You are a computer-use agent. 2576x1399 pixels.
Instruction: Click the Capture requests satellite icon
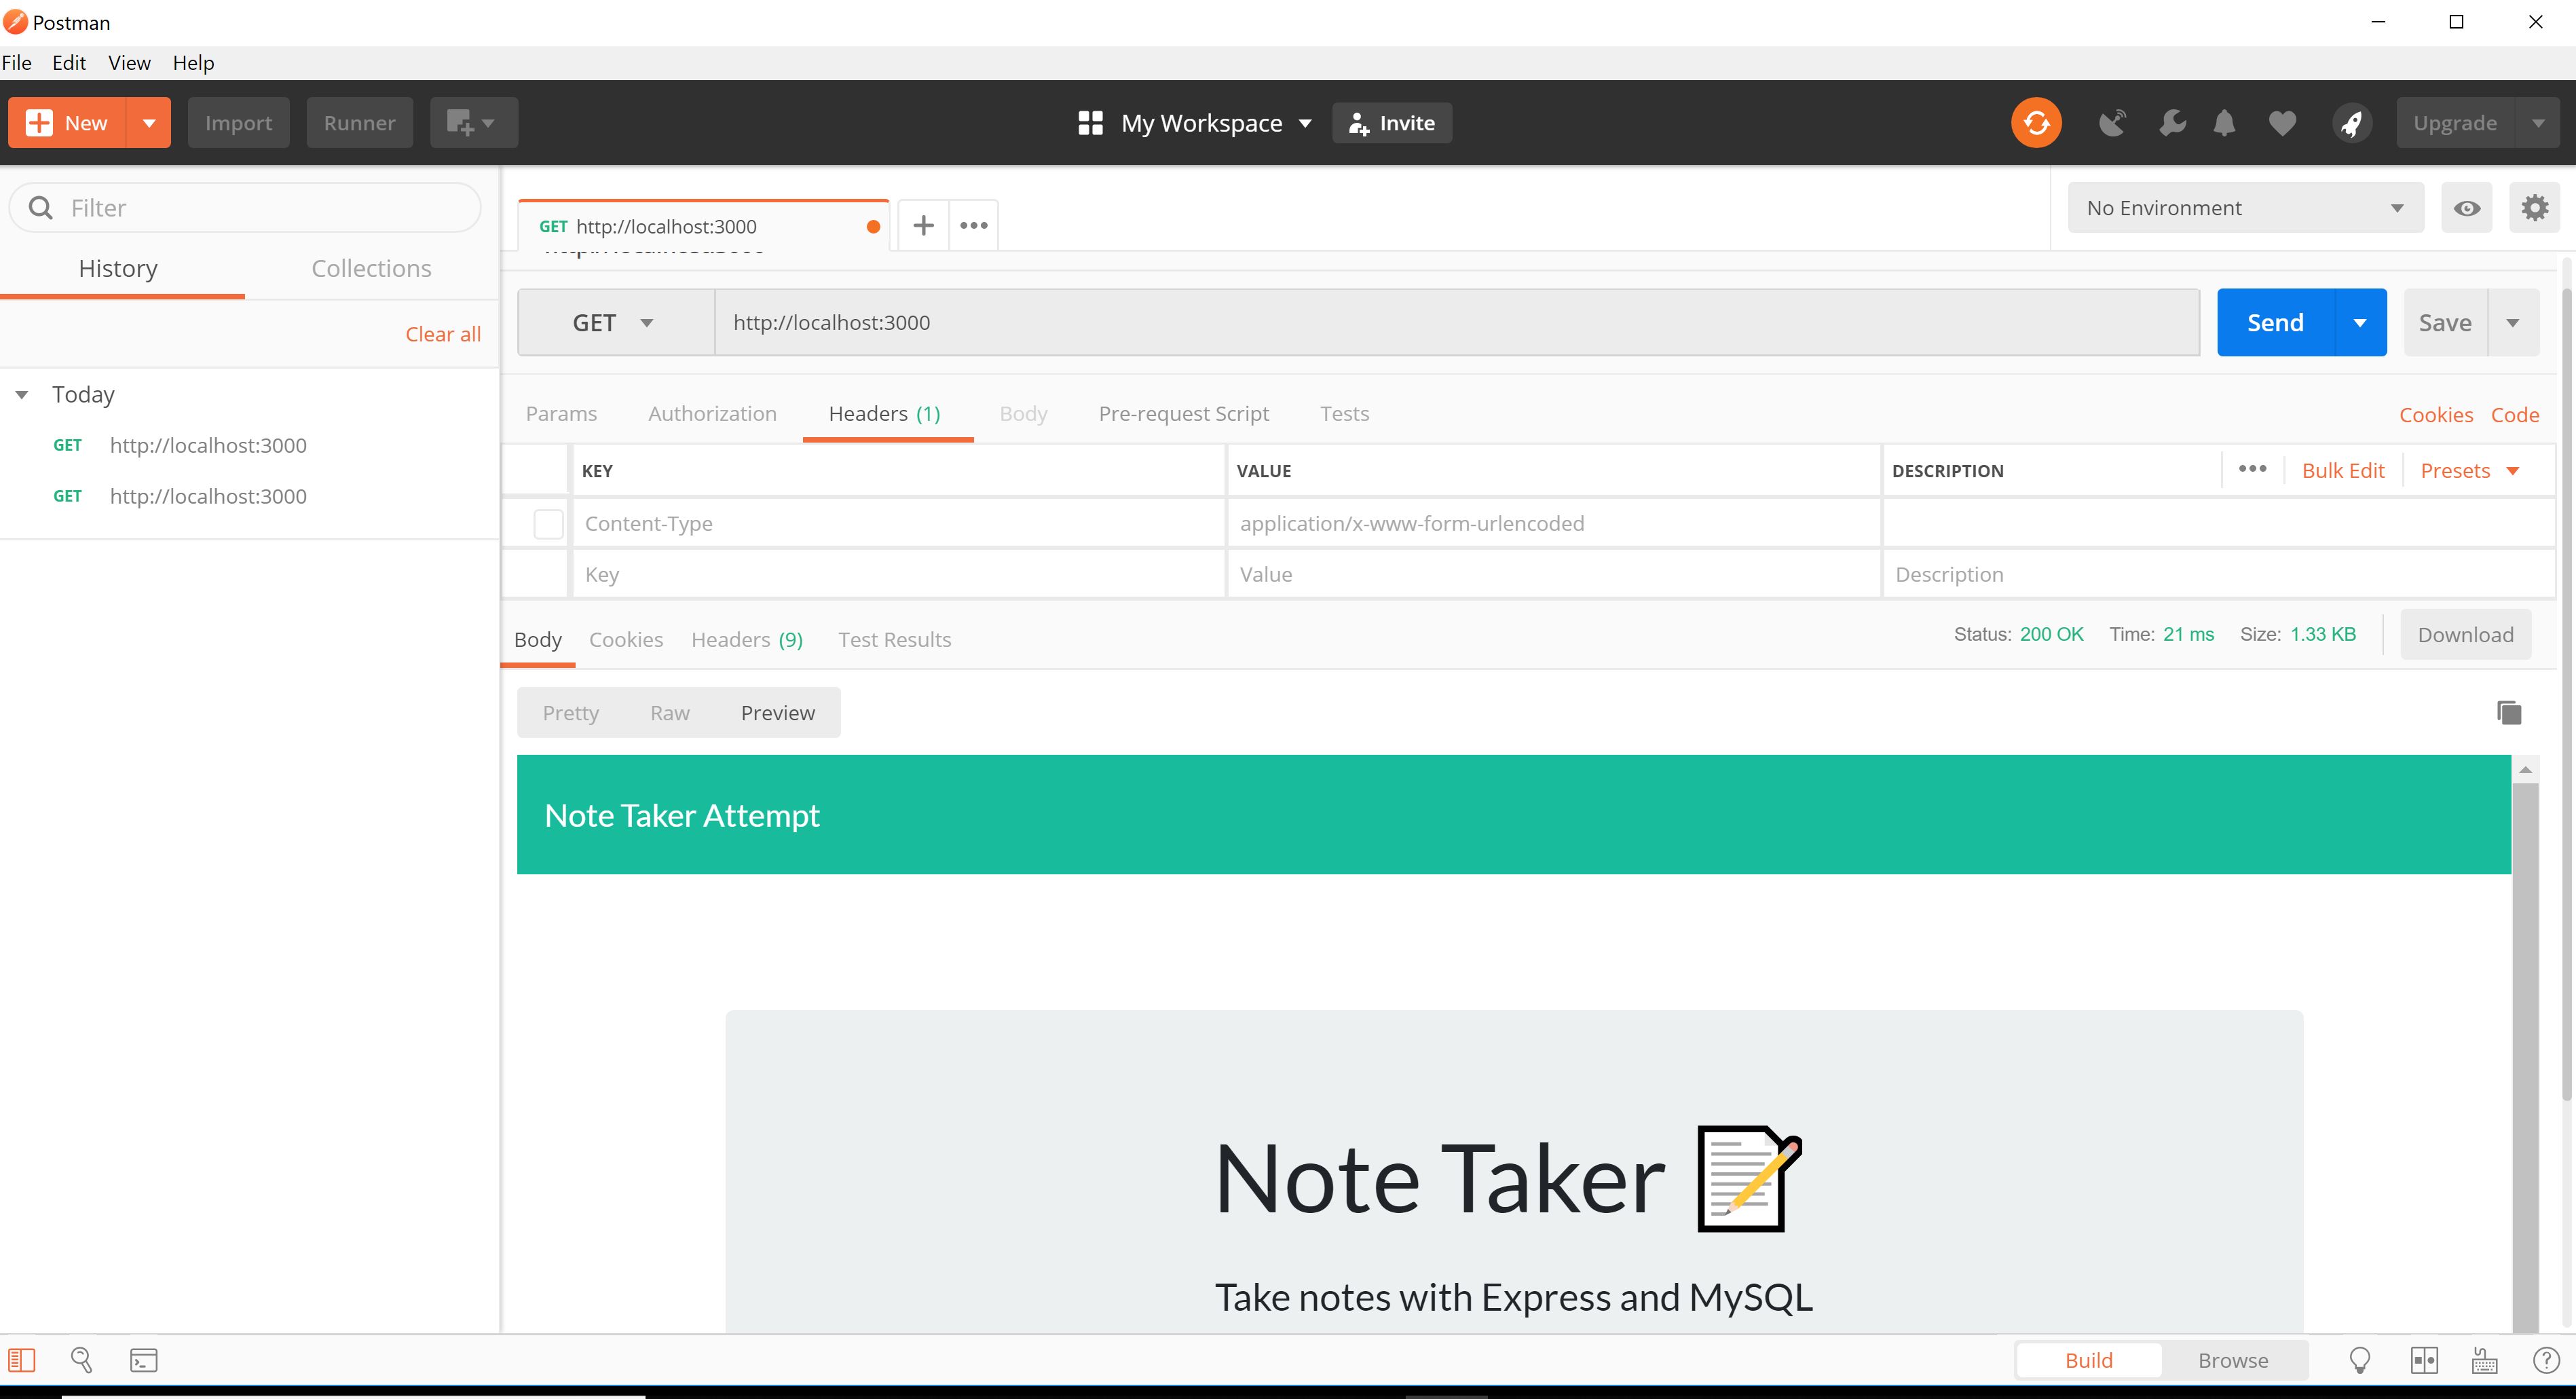[x=2113, y=122]
